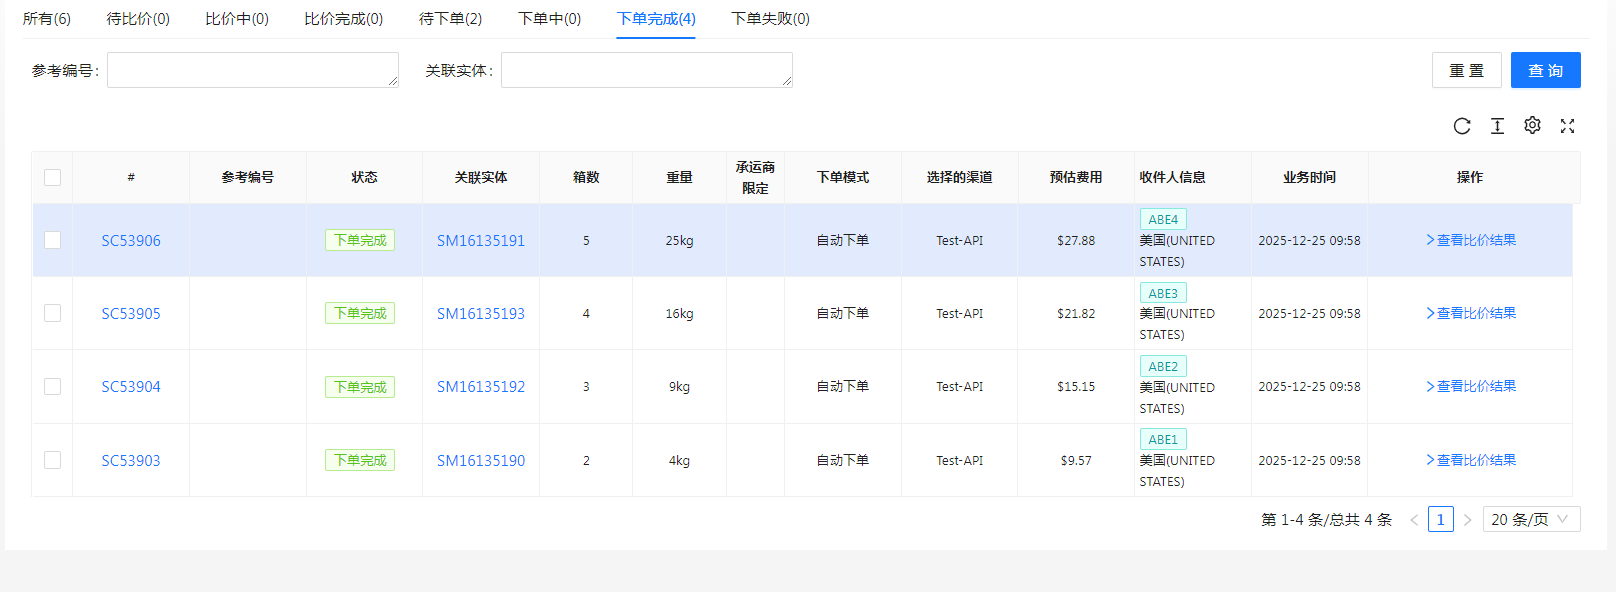Tick the checkbox for row SC53904

(x=52, y=387)
